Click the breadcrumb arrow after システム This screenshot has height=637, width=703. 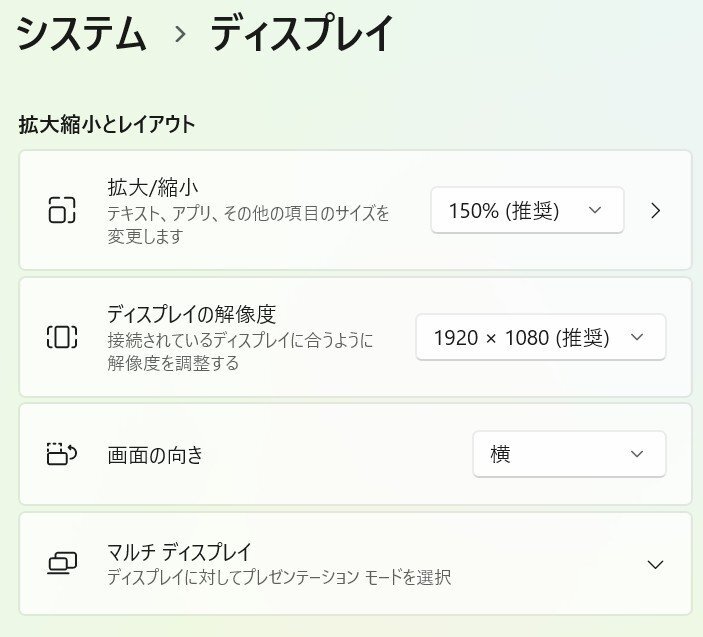(x=180, y=35)
